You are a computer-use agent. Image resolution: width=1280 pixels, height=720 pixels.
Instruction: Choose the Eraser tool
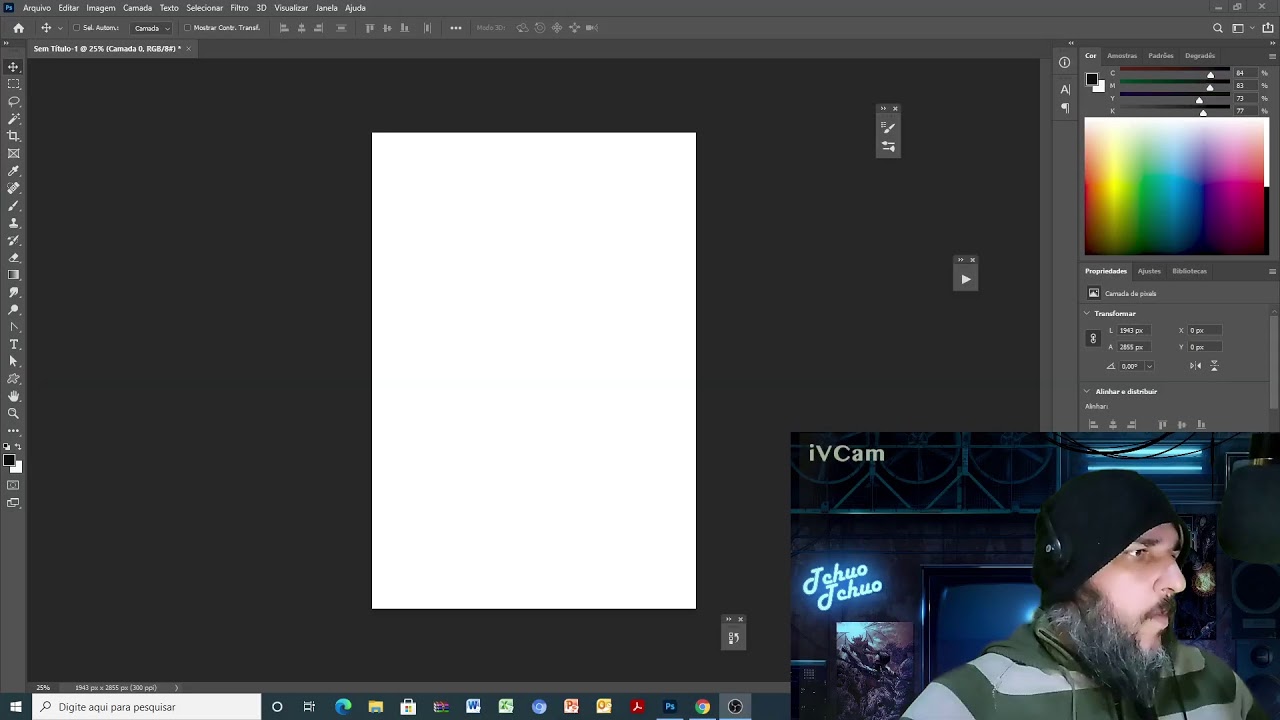pos(14,257)
